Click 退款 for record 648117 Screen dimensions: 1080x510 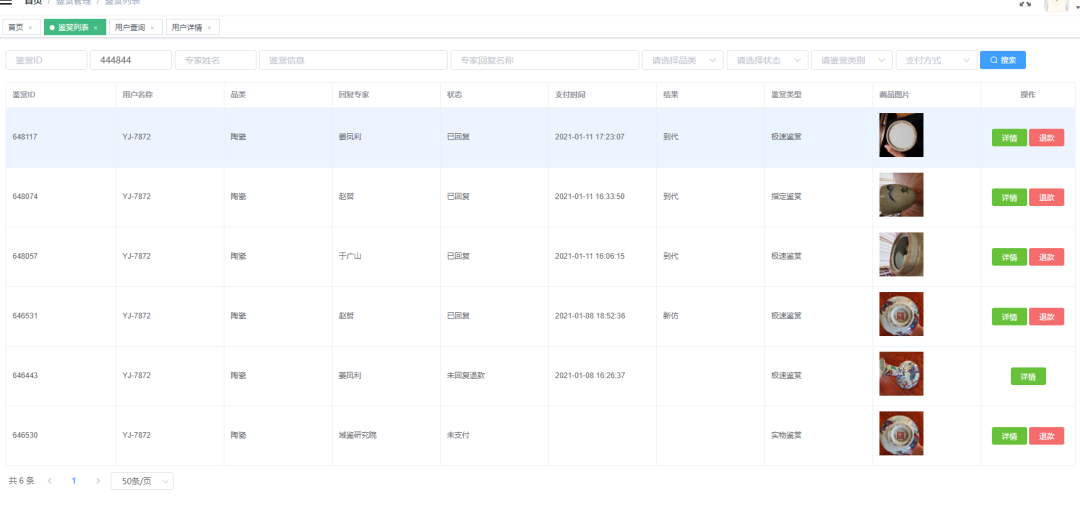(x=1046, y=138)
